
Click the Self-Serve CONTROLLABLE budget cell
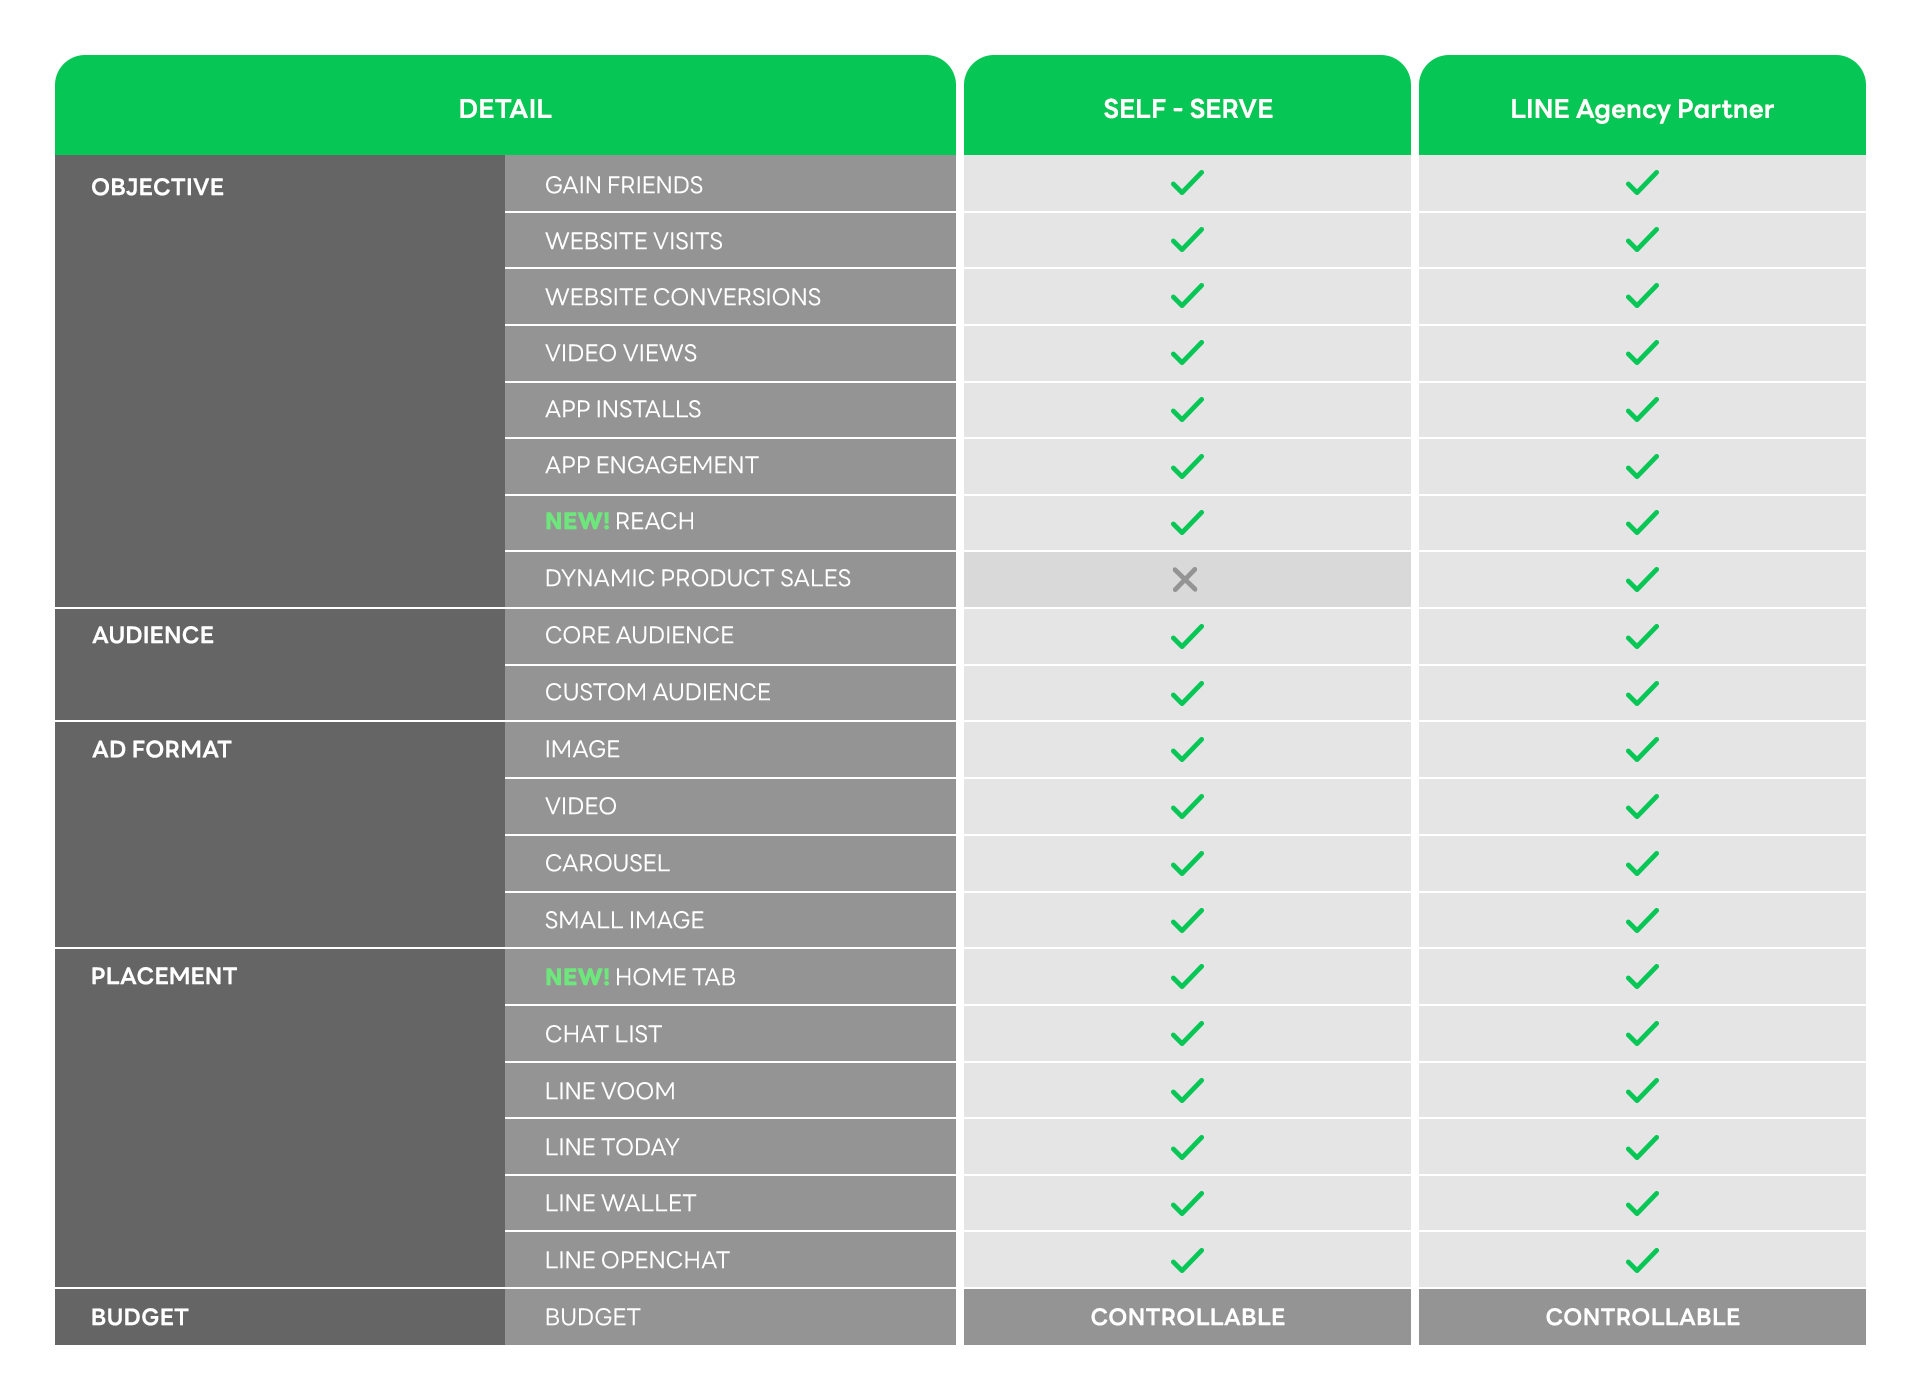pos(1187,1317)
